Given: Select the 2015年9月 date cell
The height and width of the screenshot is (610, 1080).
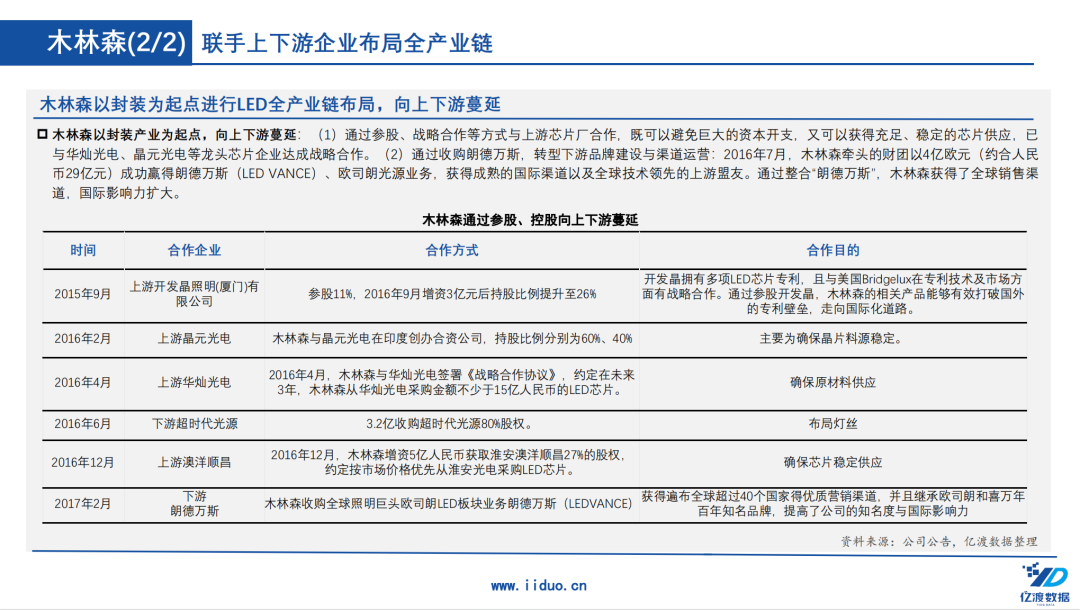Looking at the screenshot, I should click(83, 294).
